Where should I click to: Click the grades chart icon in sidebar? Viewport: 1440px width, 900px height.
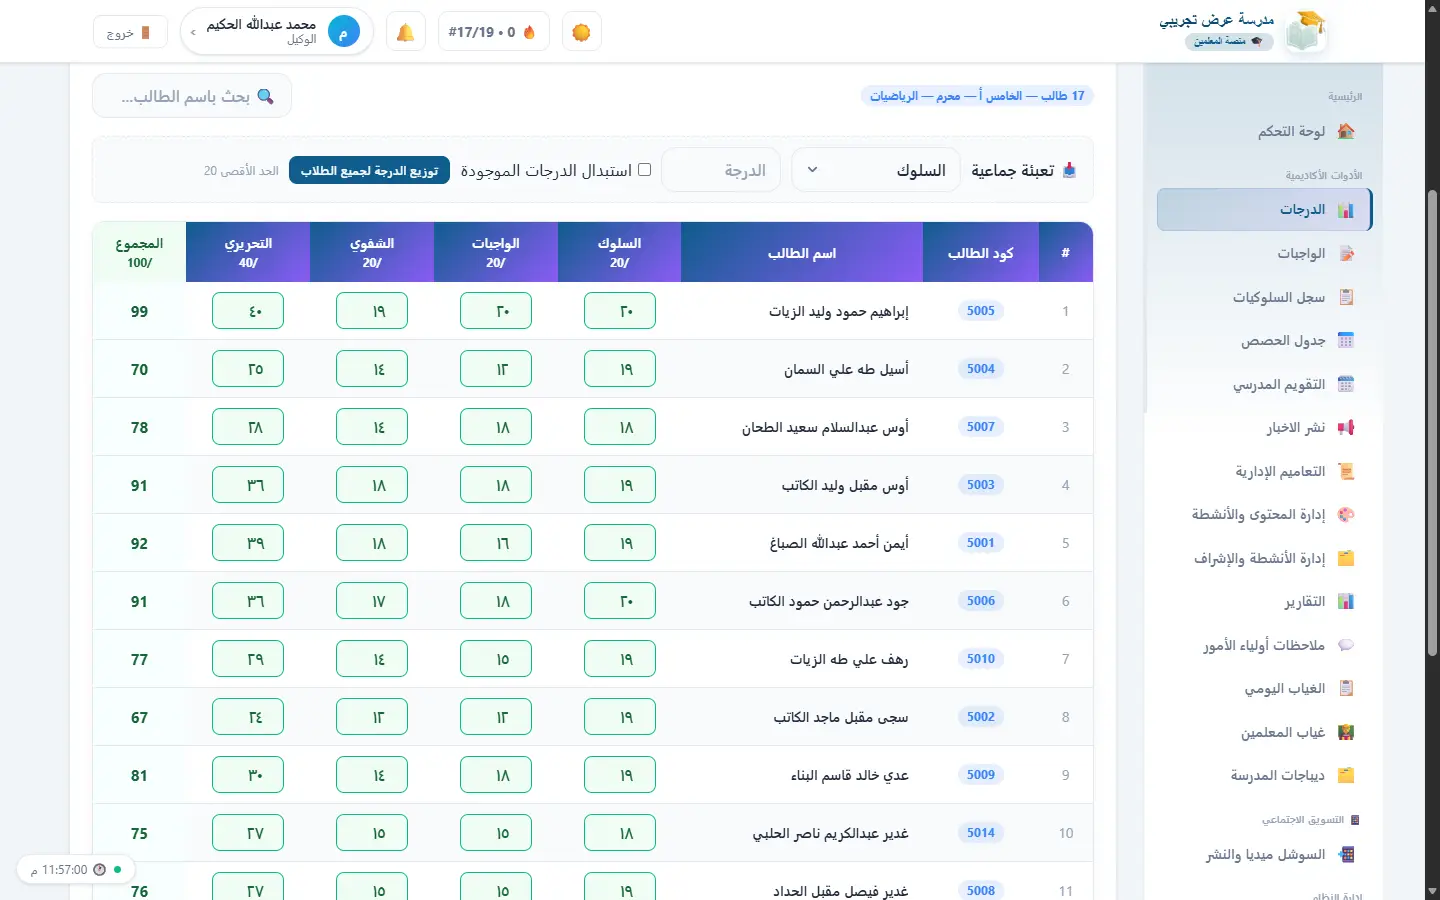pyautogui.click(x=1346, y=210)
